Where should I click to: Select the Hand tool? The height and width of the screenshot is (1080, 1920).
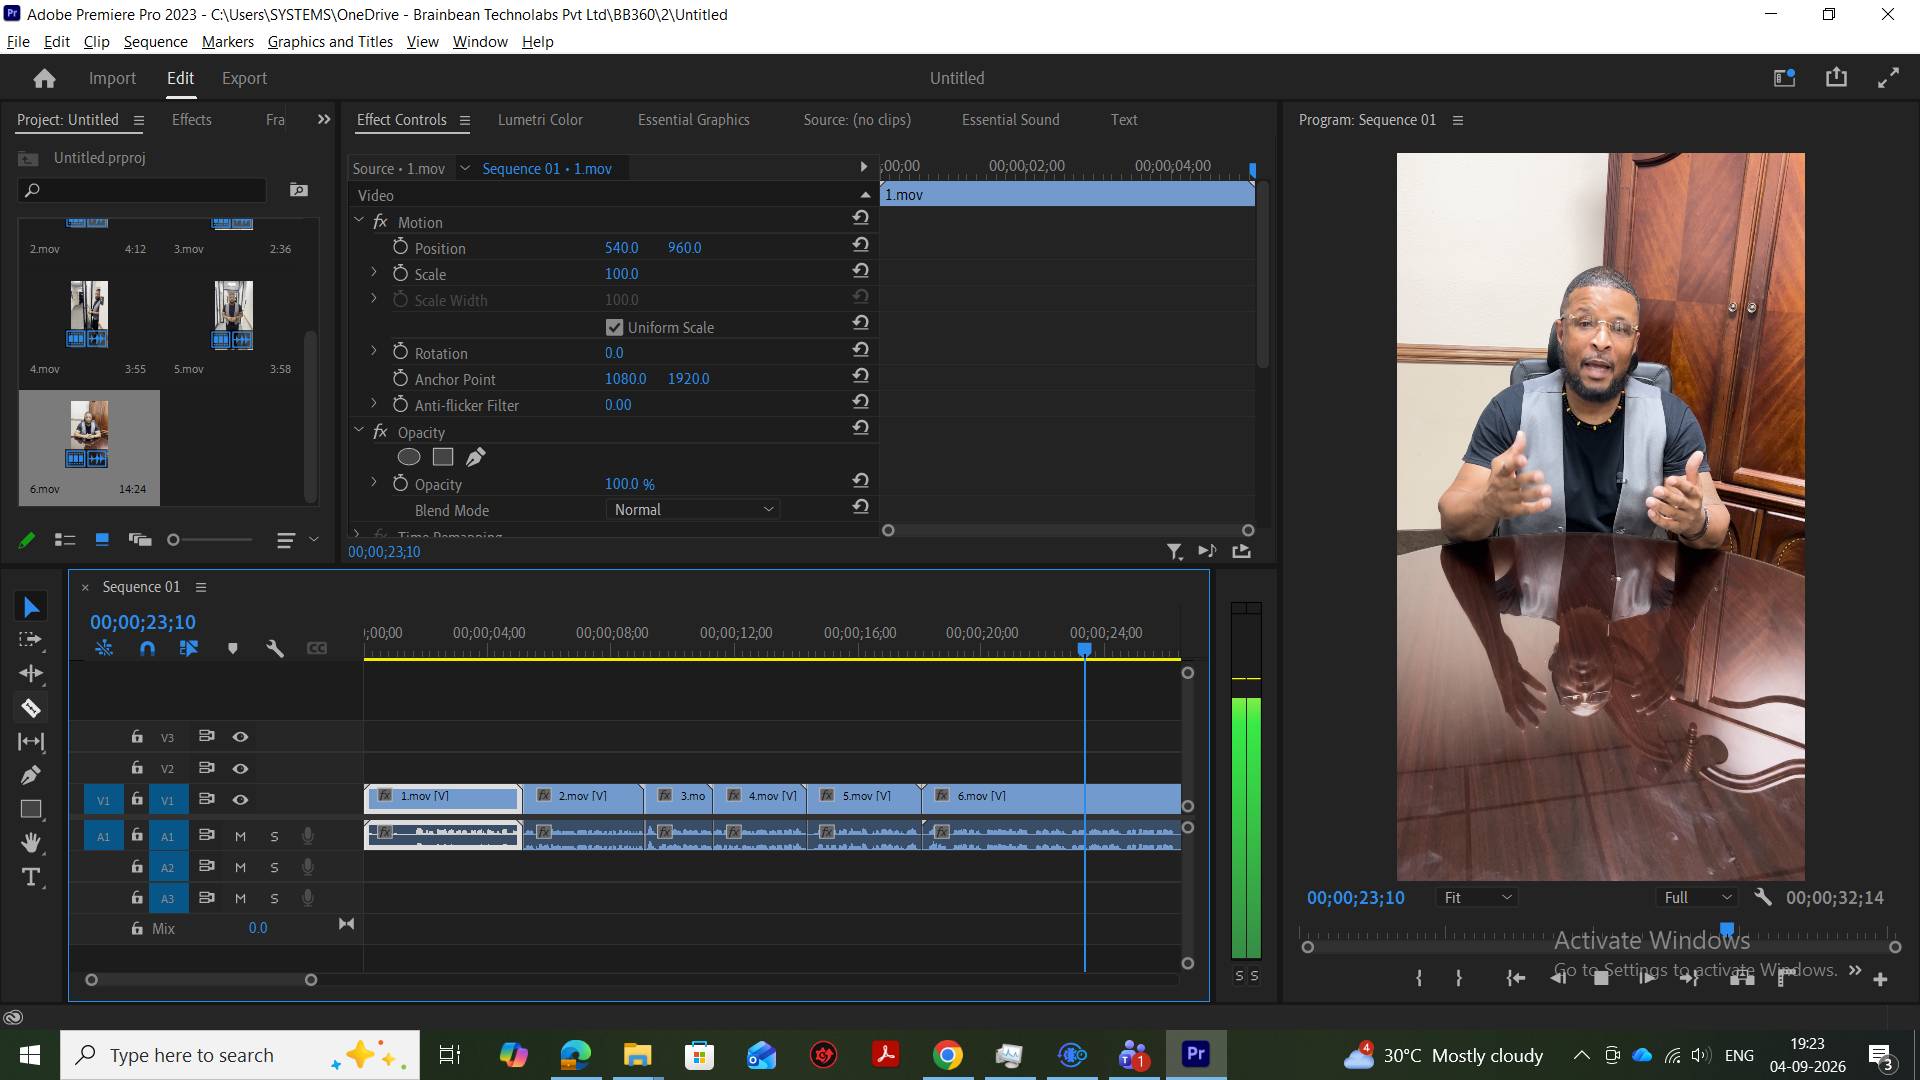click(31, 843)
